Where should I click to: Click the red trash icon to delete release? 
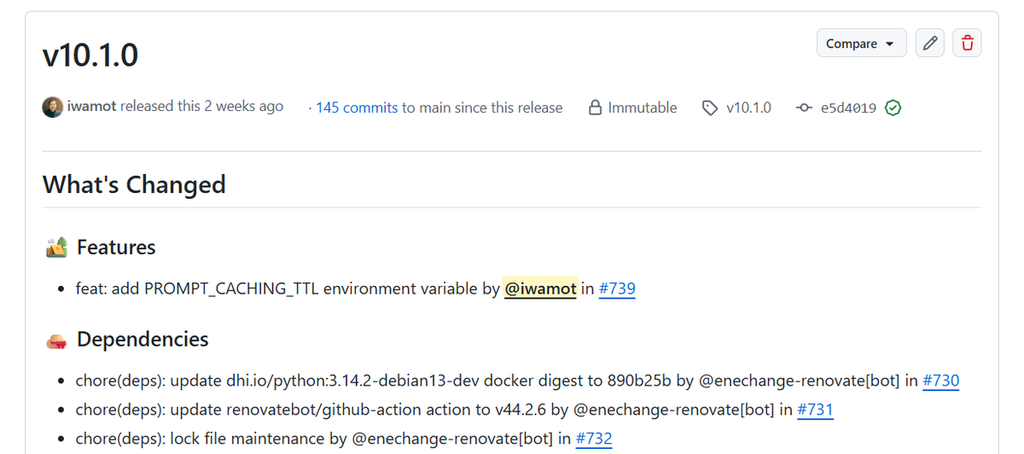967,43
